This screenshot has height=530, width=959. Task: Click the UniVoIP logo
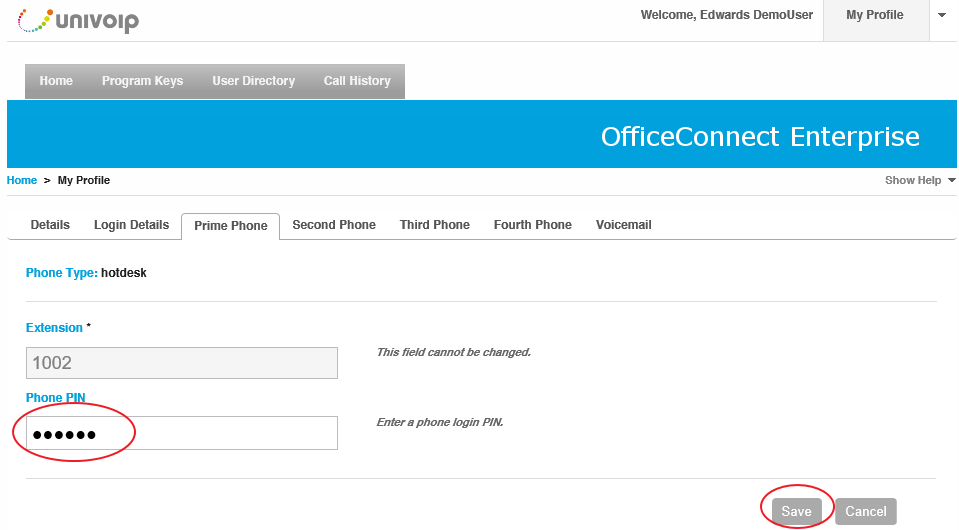pyautogui.click(x=78, y=21)
